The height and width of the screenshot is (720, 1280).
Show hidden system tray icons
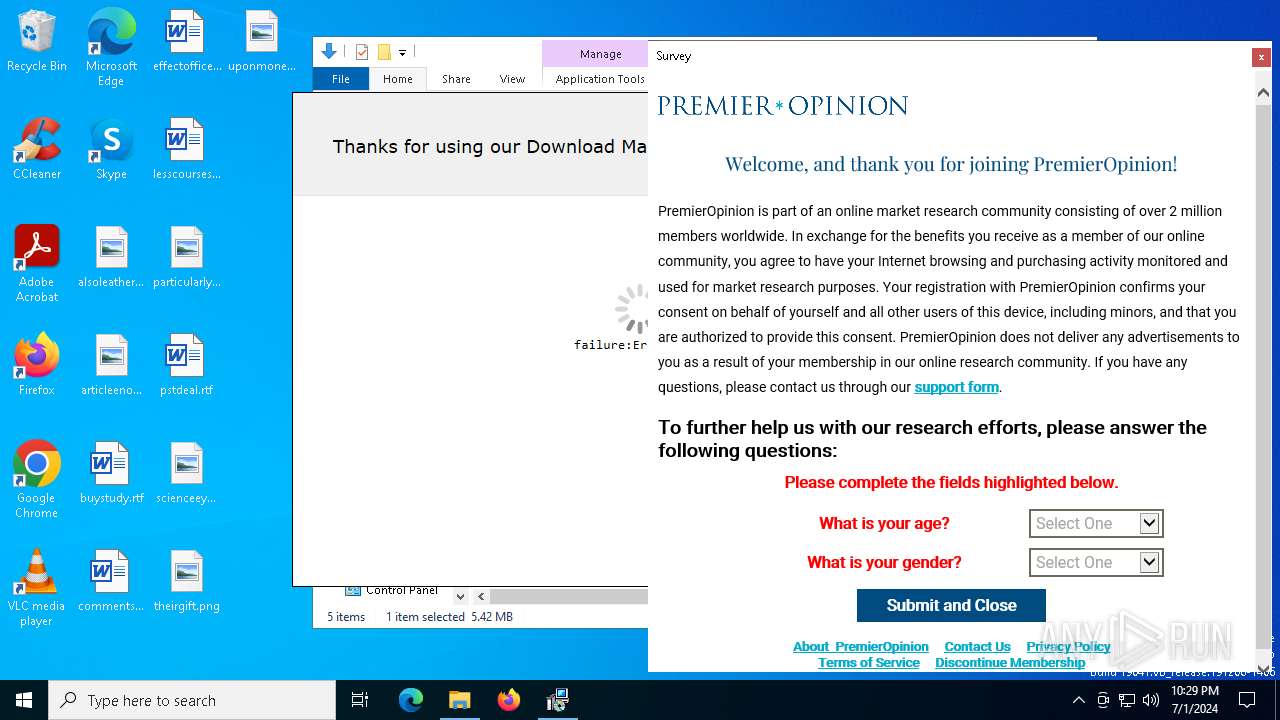(1079, 700)
